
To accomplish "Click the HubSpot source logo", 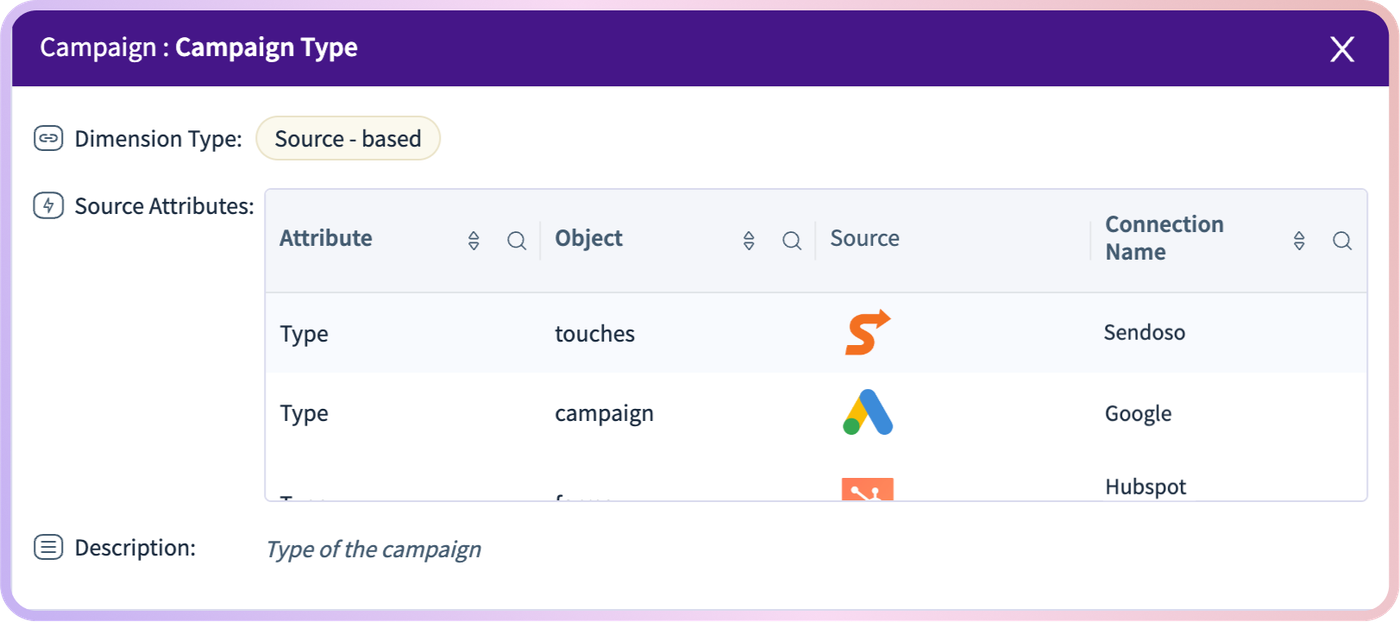I will coord(867,489).
